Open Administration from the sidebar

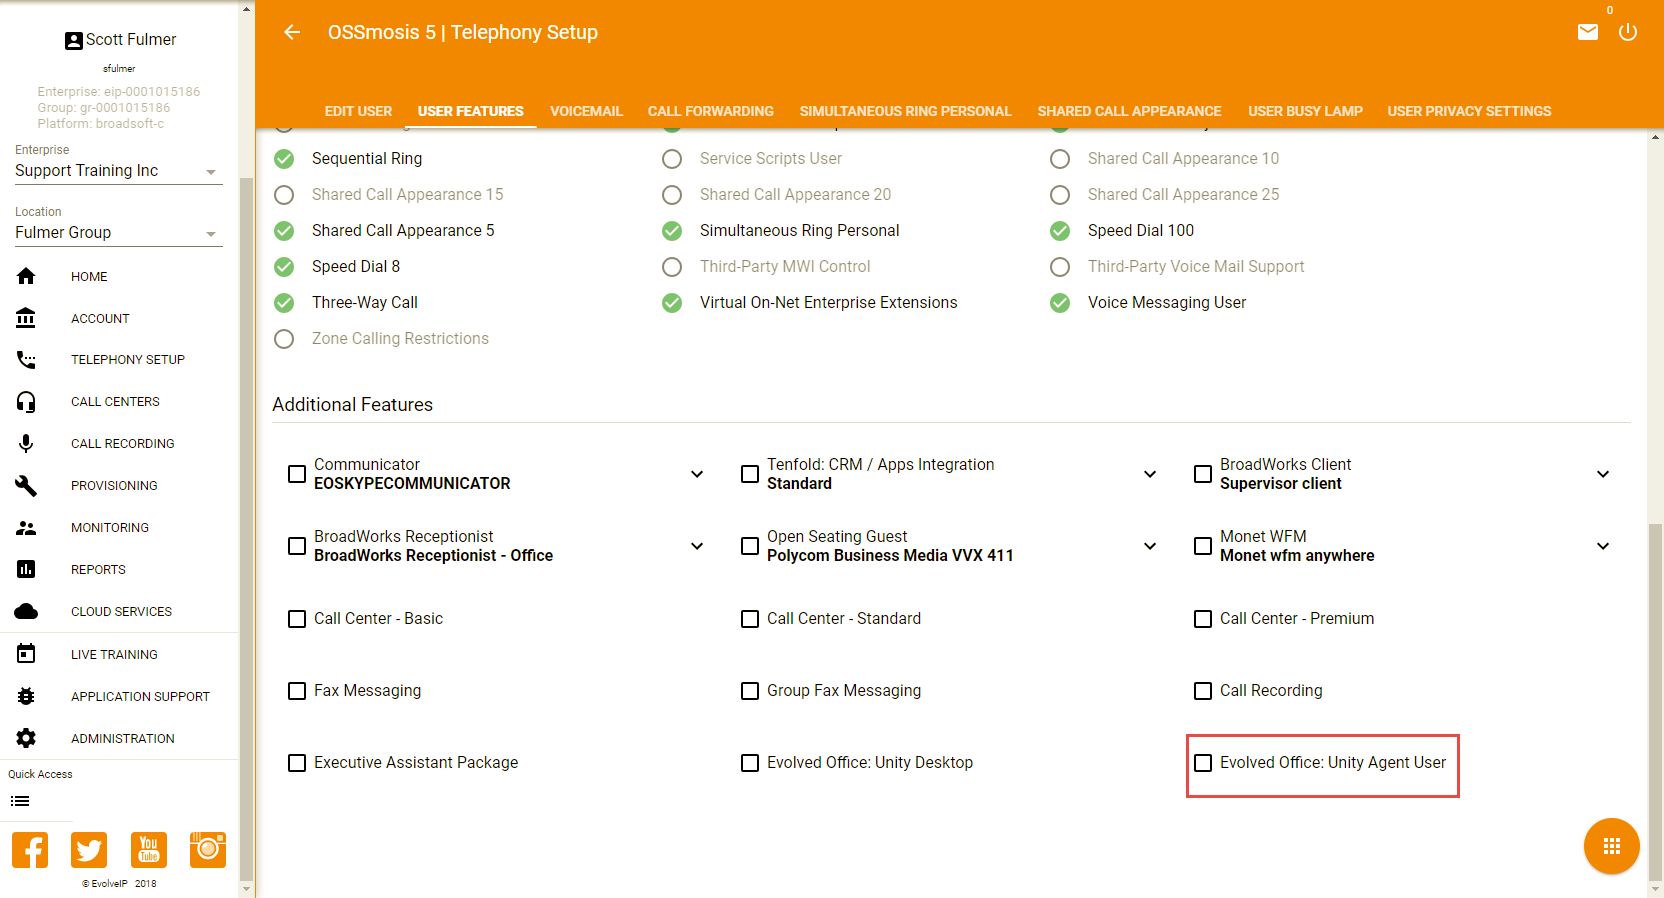(x=122, y=739)
